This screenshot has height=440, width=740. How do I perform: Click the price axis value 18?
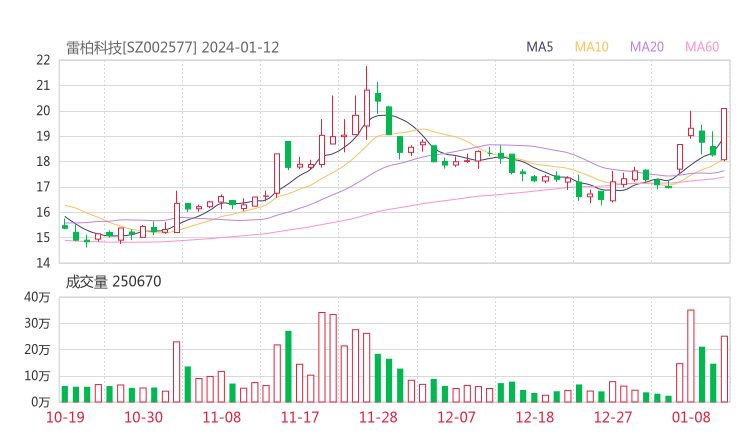43,161
